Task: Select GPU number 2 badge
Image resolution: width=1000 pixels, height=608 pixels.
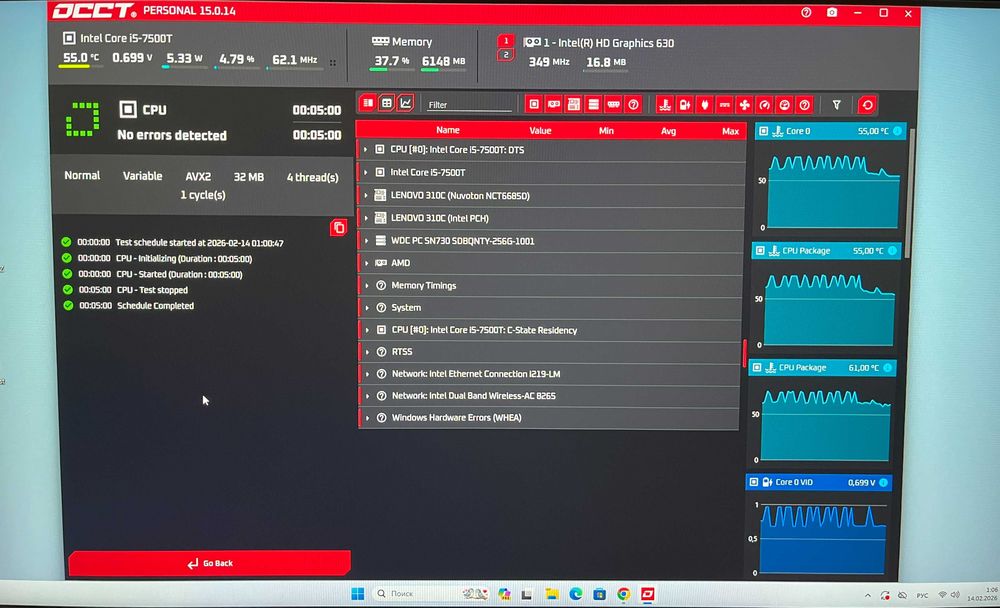Action: tap(506, 55)
